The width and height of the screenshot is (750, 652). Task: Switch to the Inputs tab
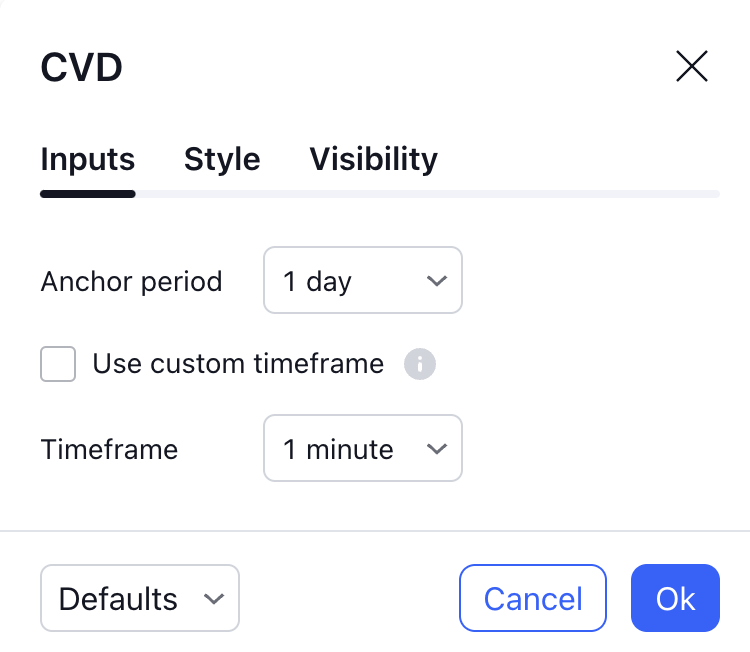[x=88, y=159]
